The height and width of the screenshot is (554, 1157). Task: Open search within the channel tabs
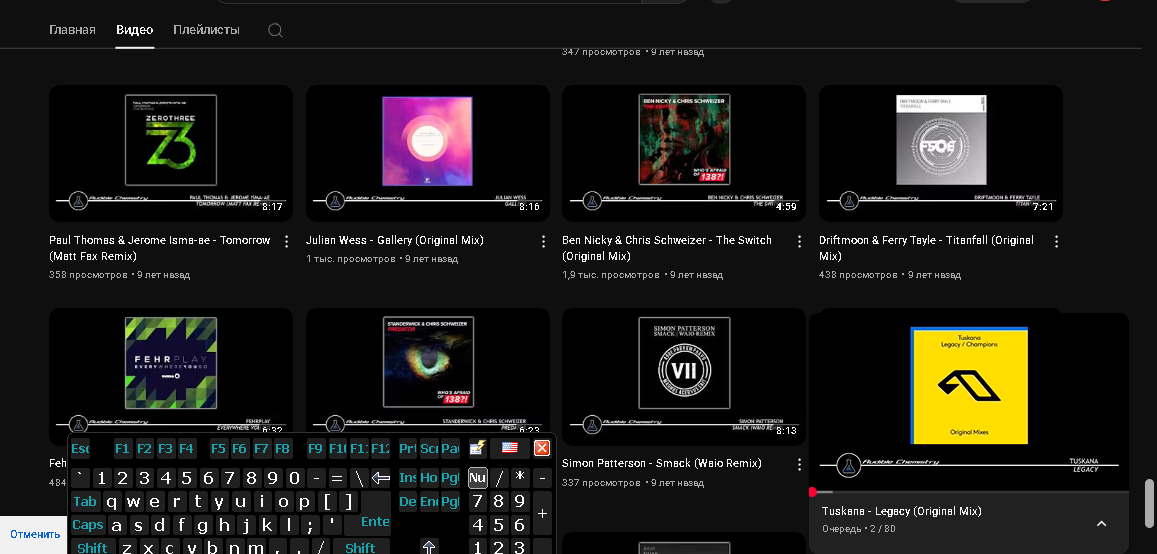tap(275, 30)
